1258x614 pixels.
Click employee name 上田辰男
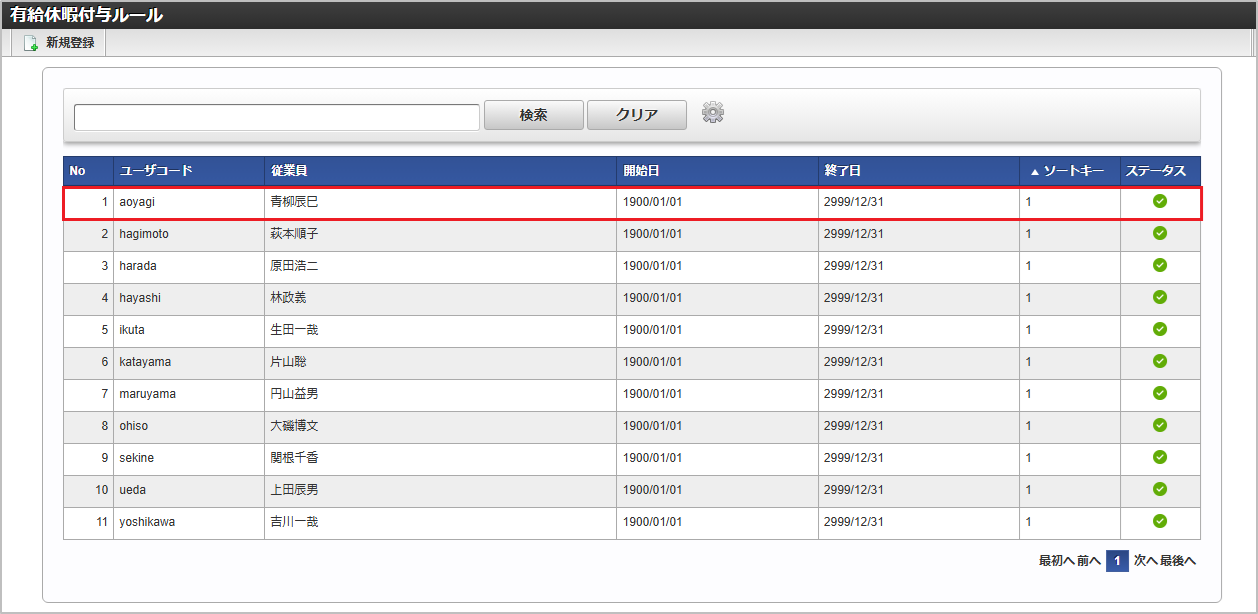294,490
